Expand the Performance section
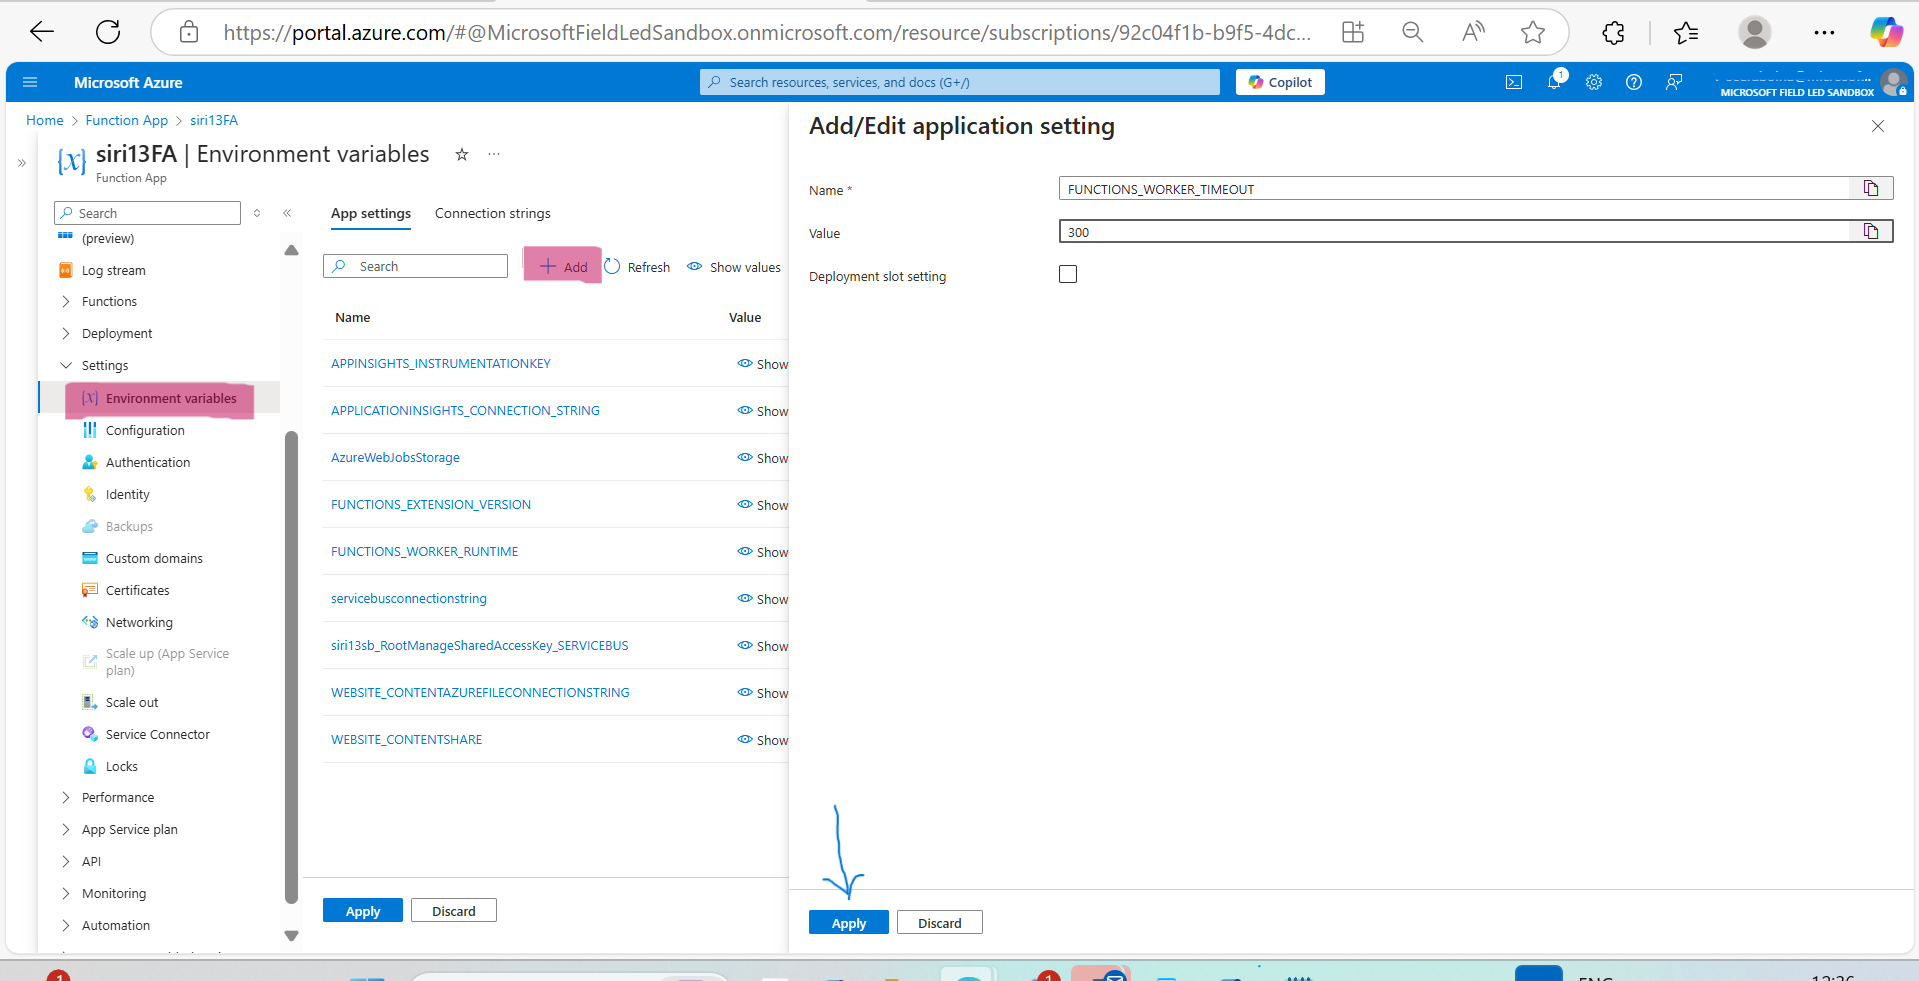The width and height of the screenshot is (1919, 981). (x=66, y=797)
